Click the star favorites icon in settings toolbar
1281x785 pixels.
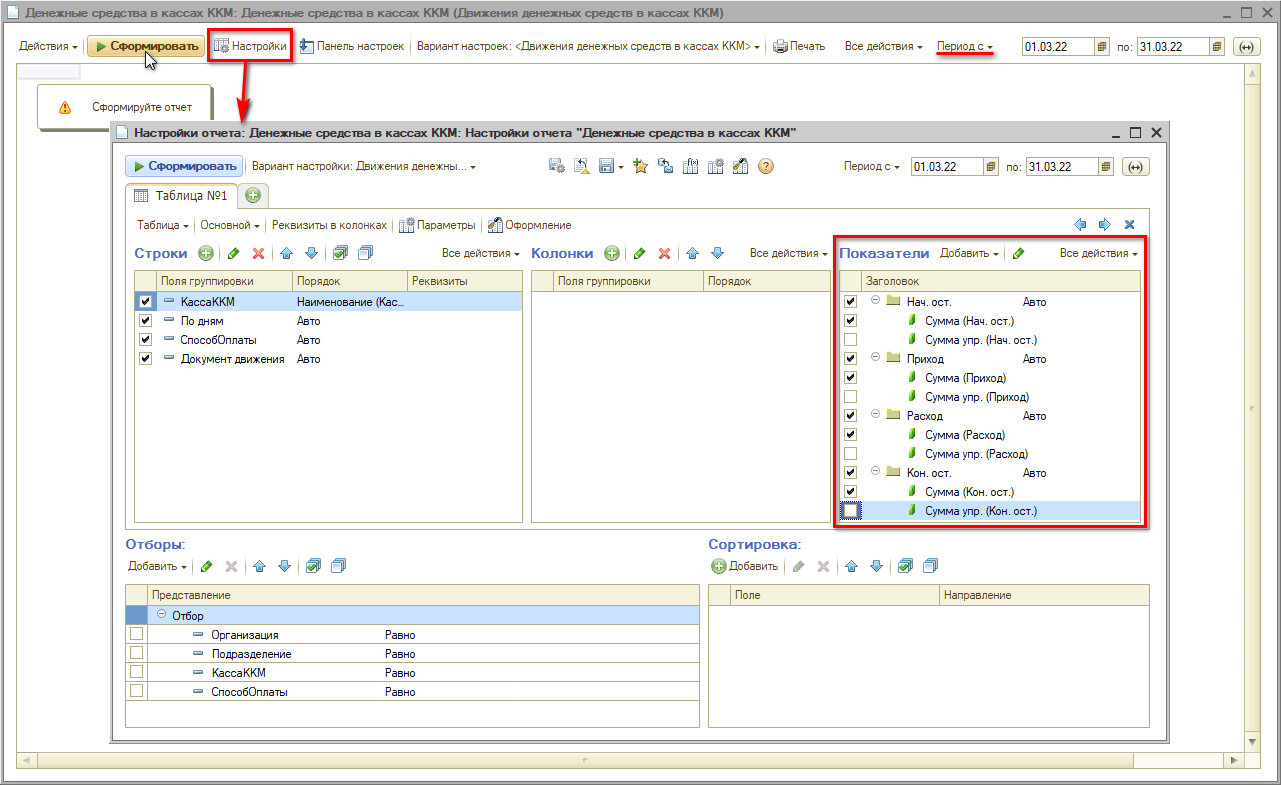point(641,167)
